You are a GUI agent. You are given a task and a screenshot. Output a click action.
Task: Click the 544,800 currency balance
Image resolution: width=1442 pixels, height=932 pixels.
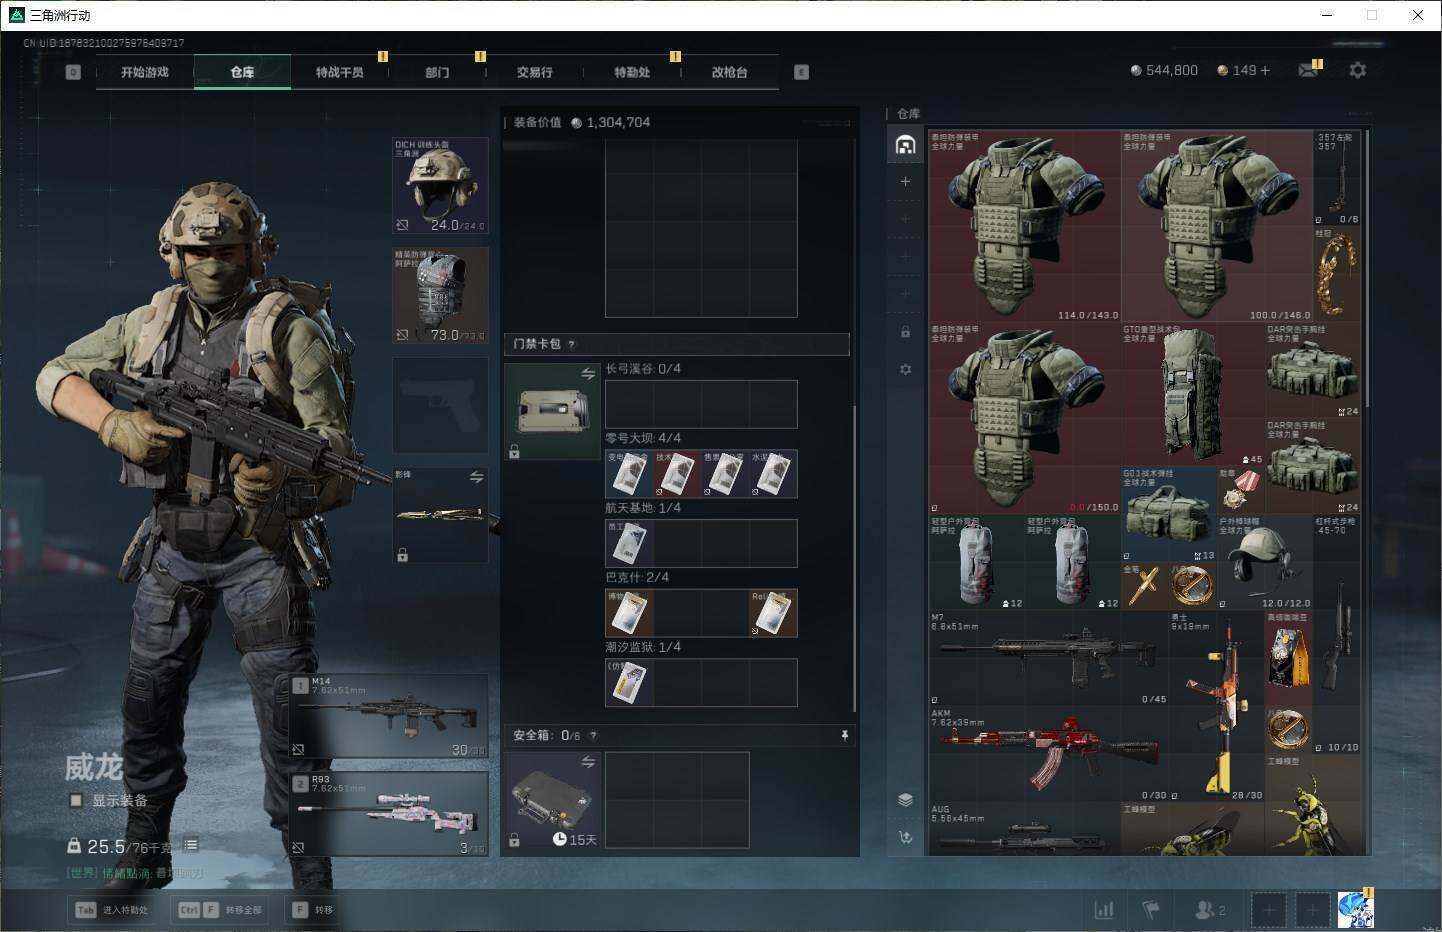[x=1164, y=70]
